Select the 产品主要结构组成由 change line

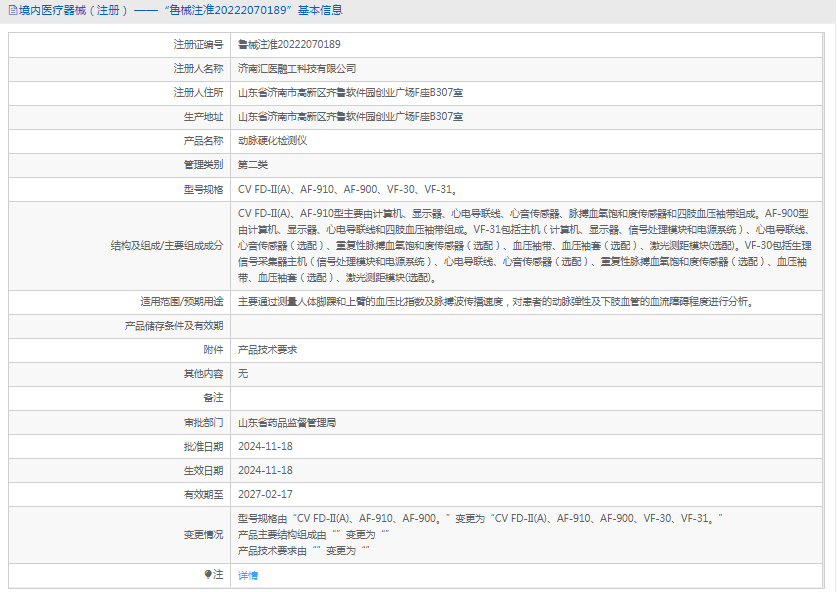point(314,534)
